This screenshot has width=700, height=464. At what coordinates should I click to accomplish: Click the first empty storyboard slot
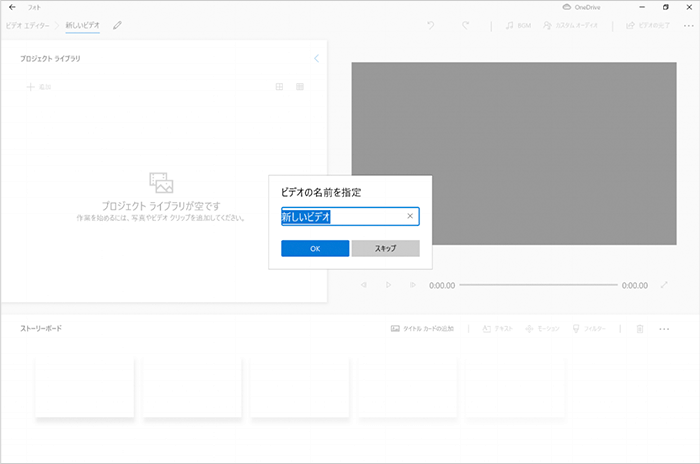click(85, 388)
